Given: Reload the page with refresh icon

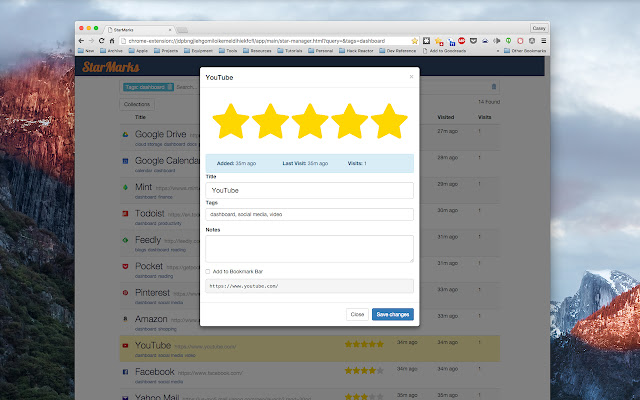Looking at the screenshot, I should tap(102, 41).
